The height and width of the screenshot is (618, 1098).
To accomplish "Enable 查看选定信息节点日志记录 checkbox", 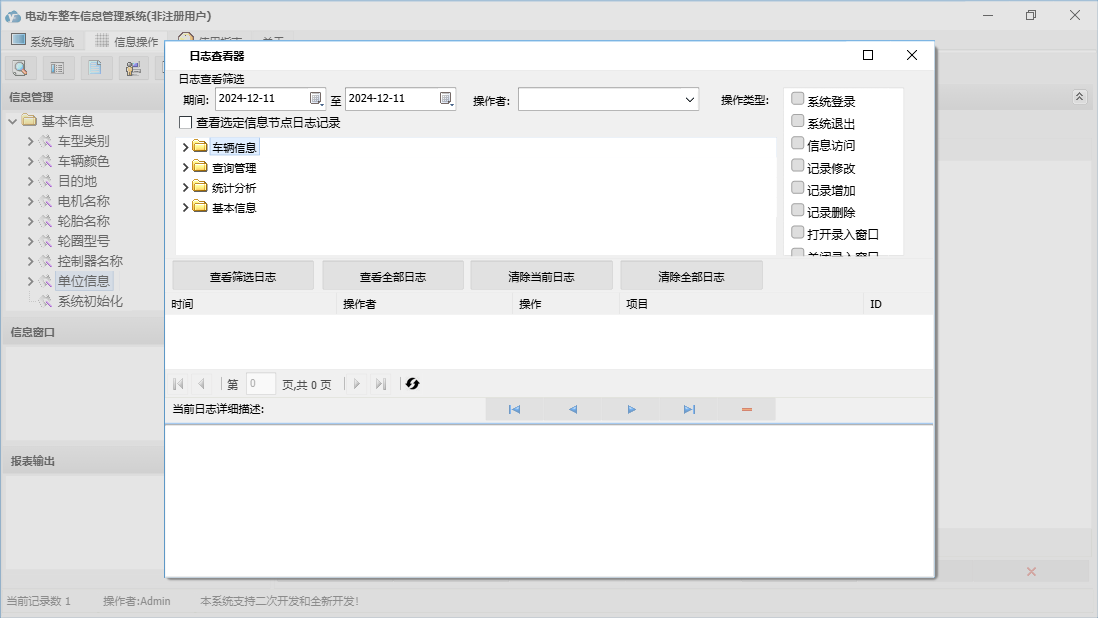I will pos(185,123).
